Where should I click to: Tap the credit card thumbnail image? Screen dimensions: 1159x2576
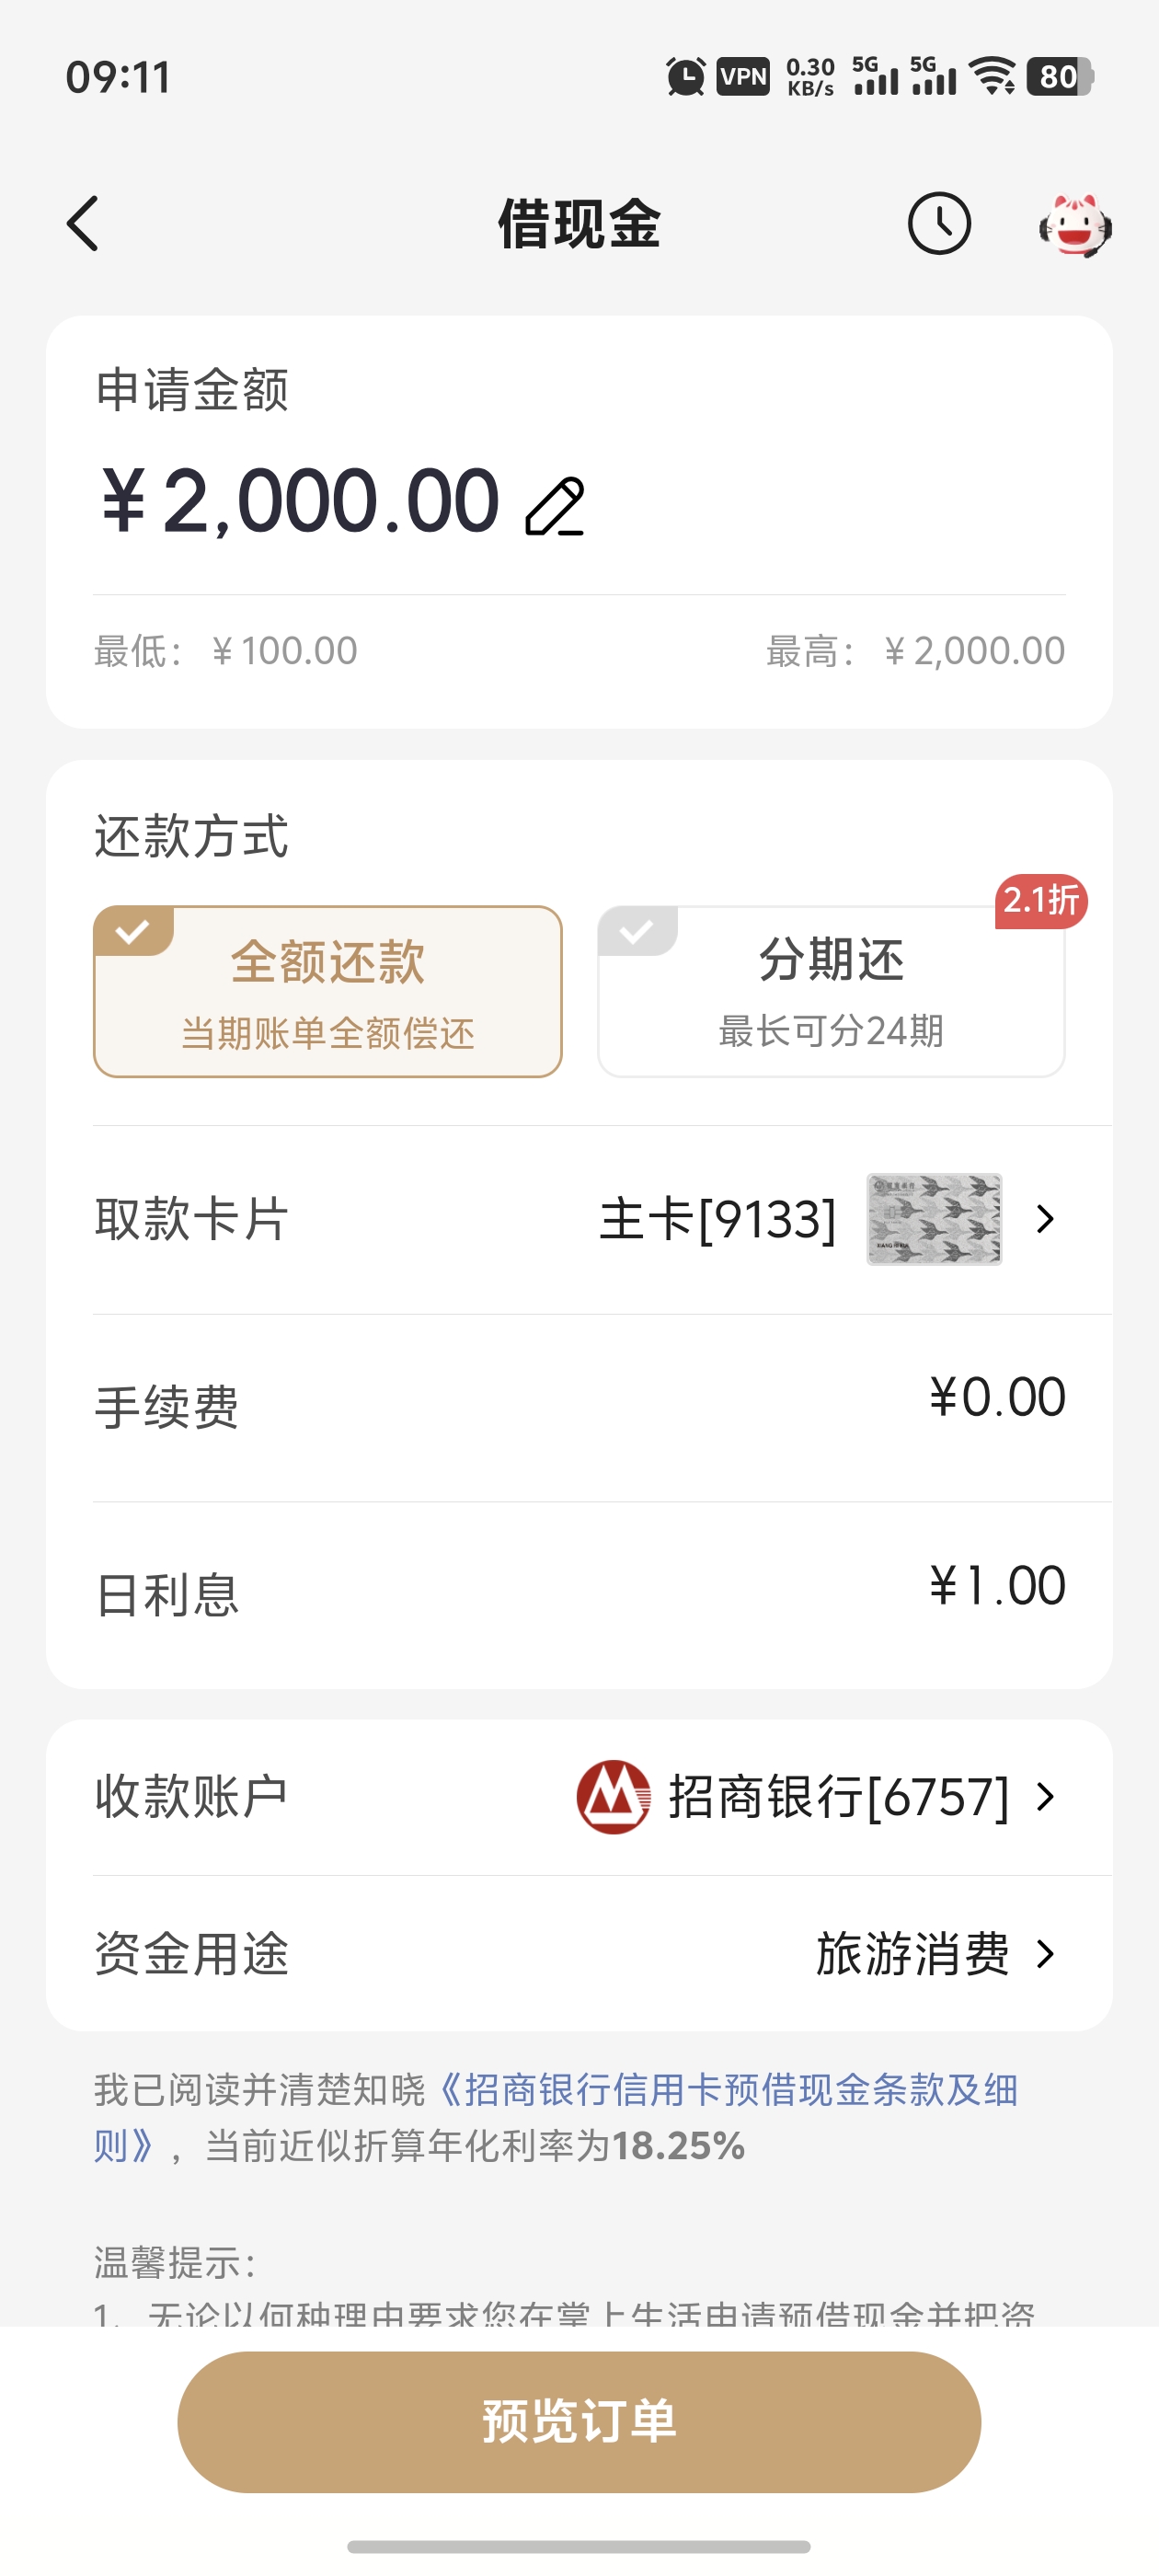pyautogui.click(x=934, y=1219)
